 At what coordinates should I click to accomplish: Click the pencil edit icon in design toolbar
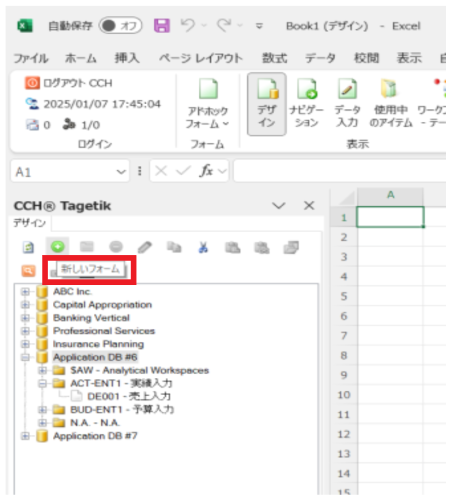coord(145,247)
